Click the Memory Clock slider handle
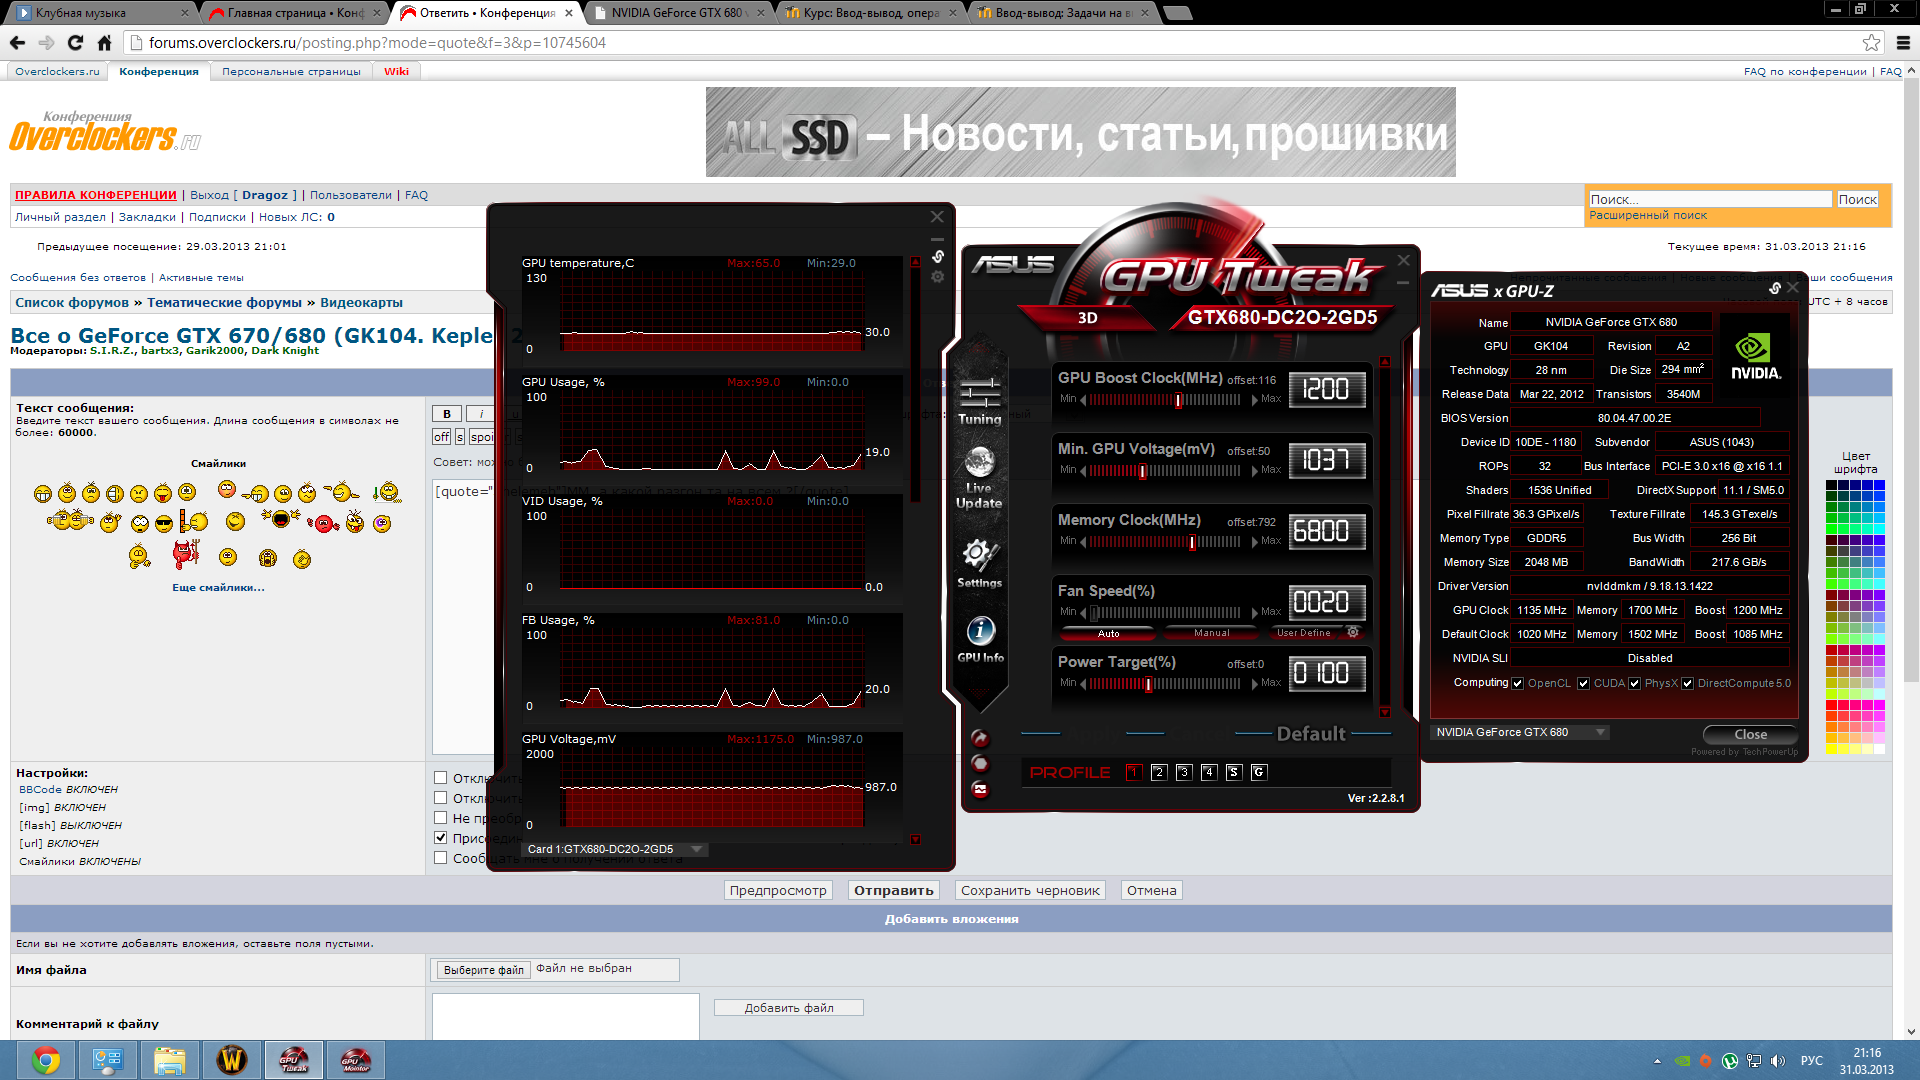The image size is (1920, 1080). [1192, 542]
